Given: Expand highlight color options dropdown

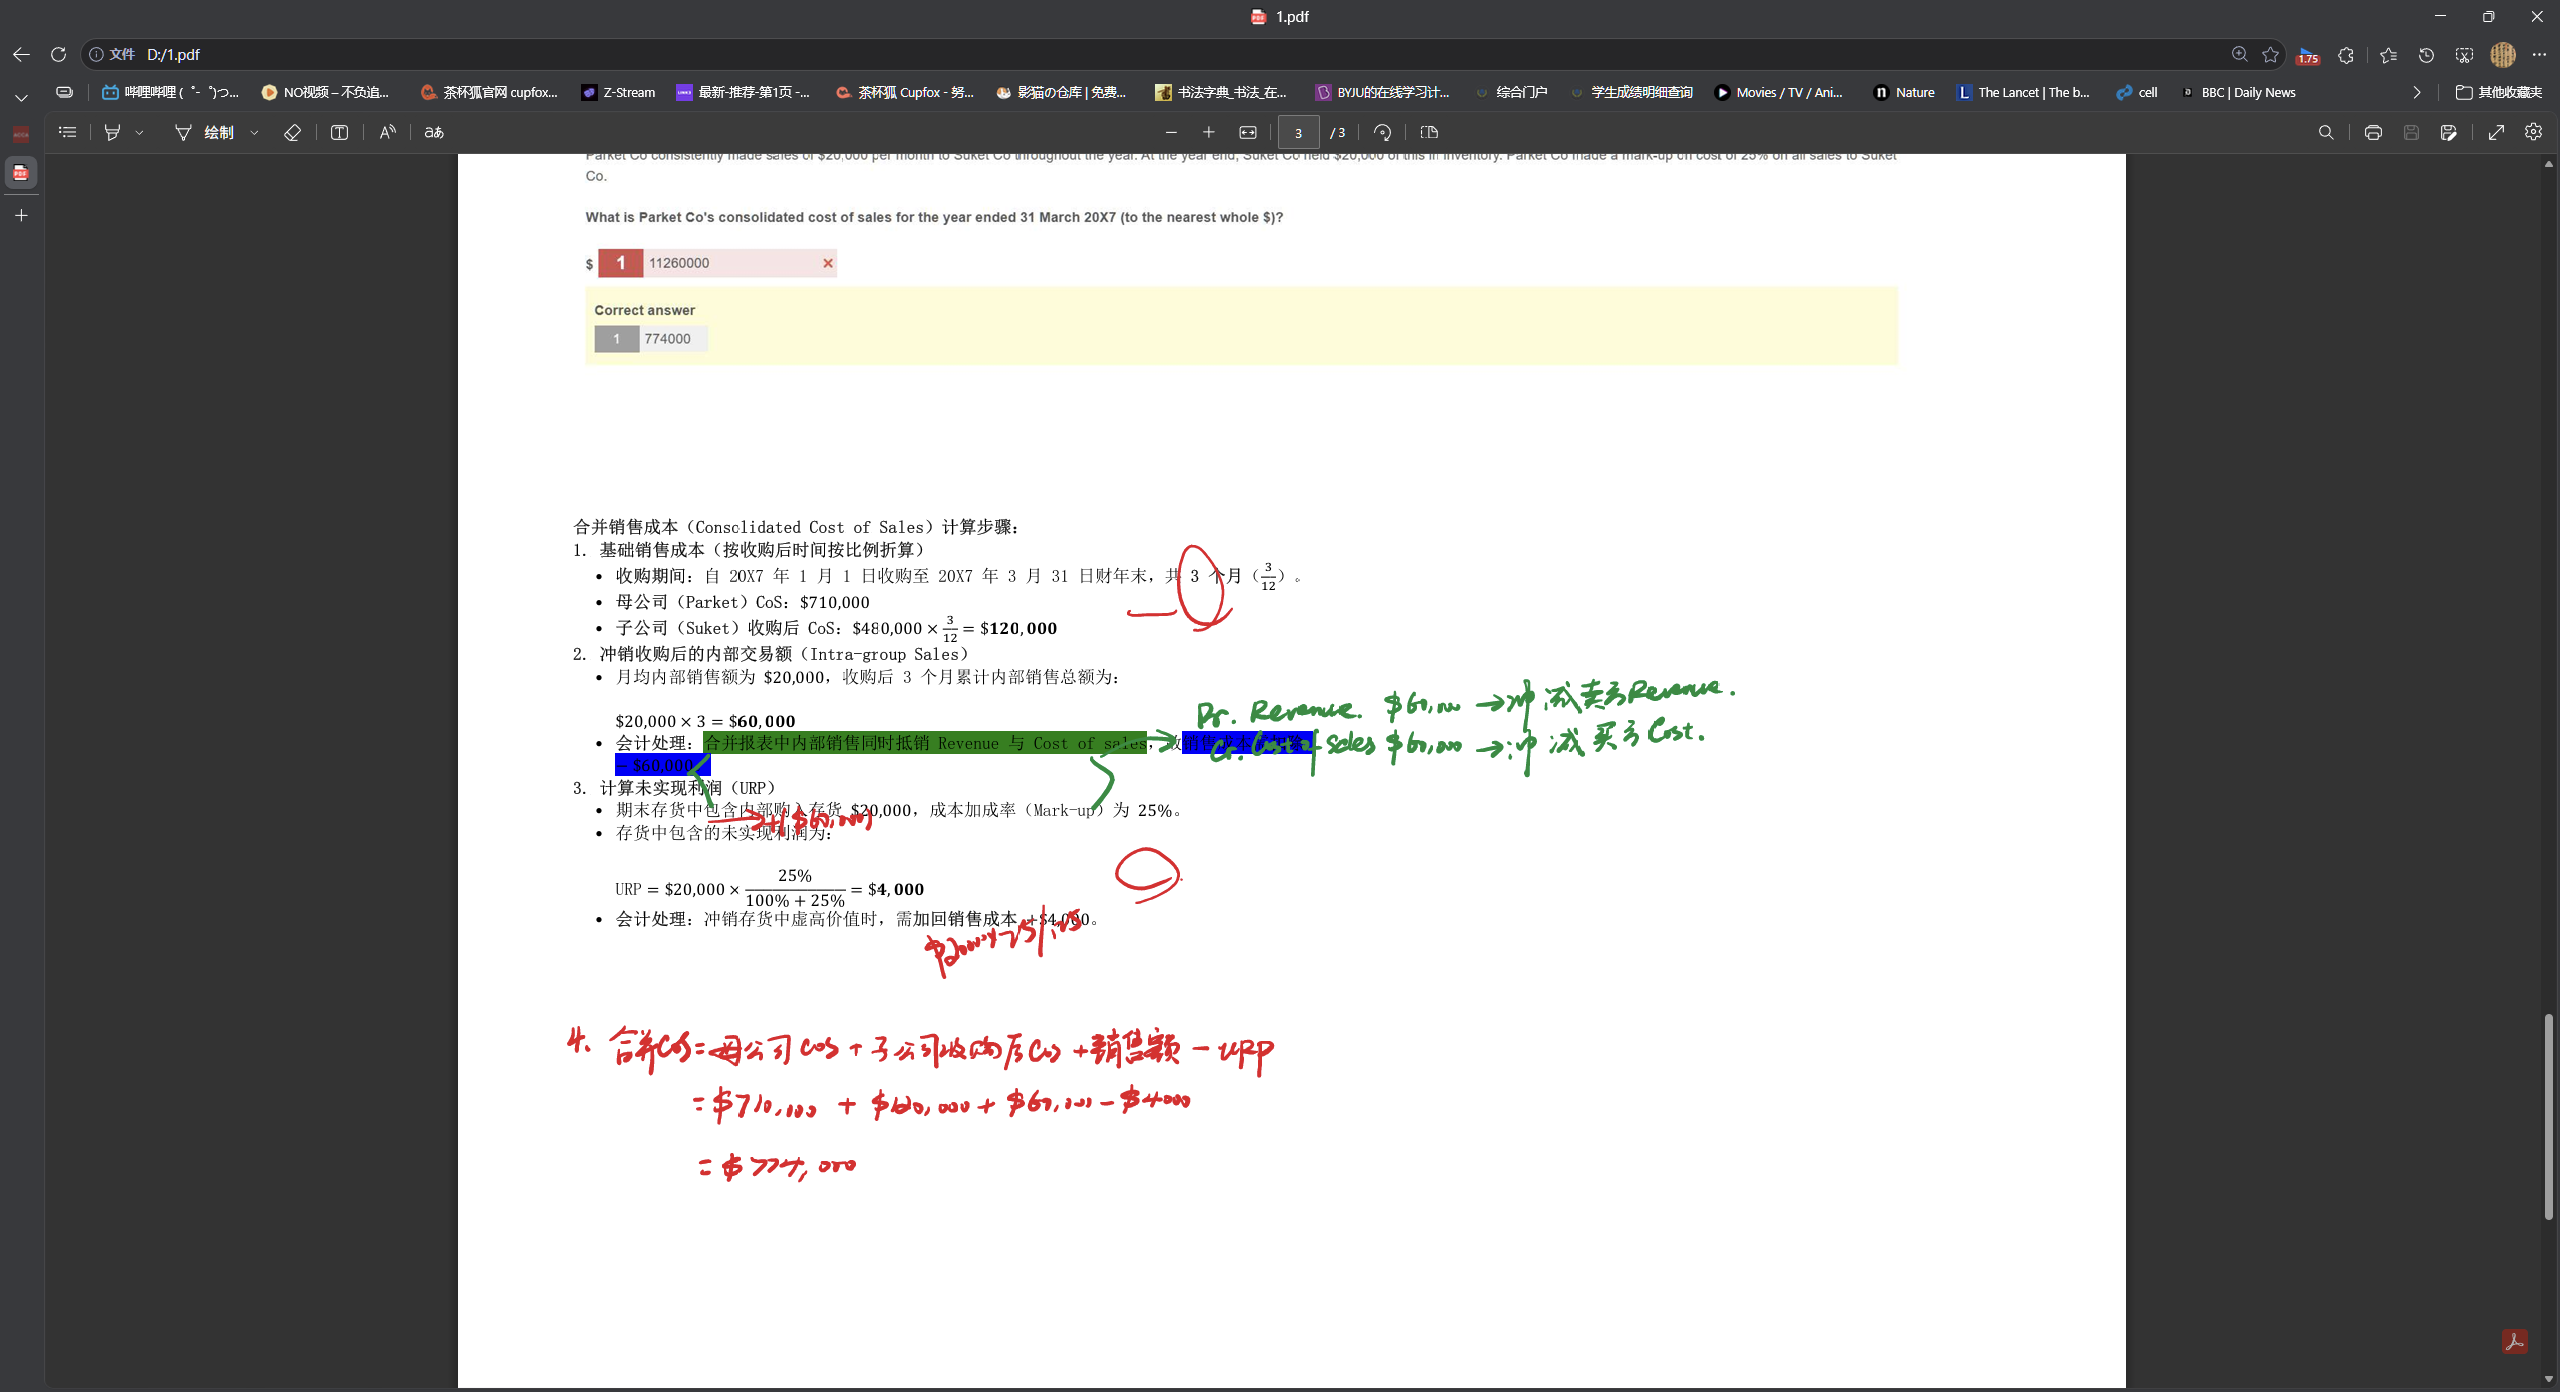Looking at the screenshot, I should tap(139, 132).
